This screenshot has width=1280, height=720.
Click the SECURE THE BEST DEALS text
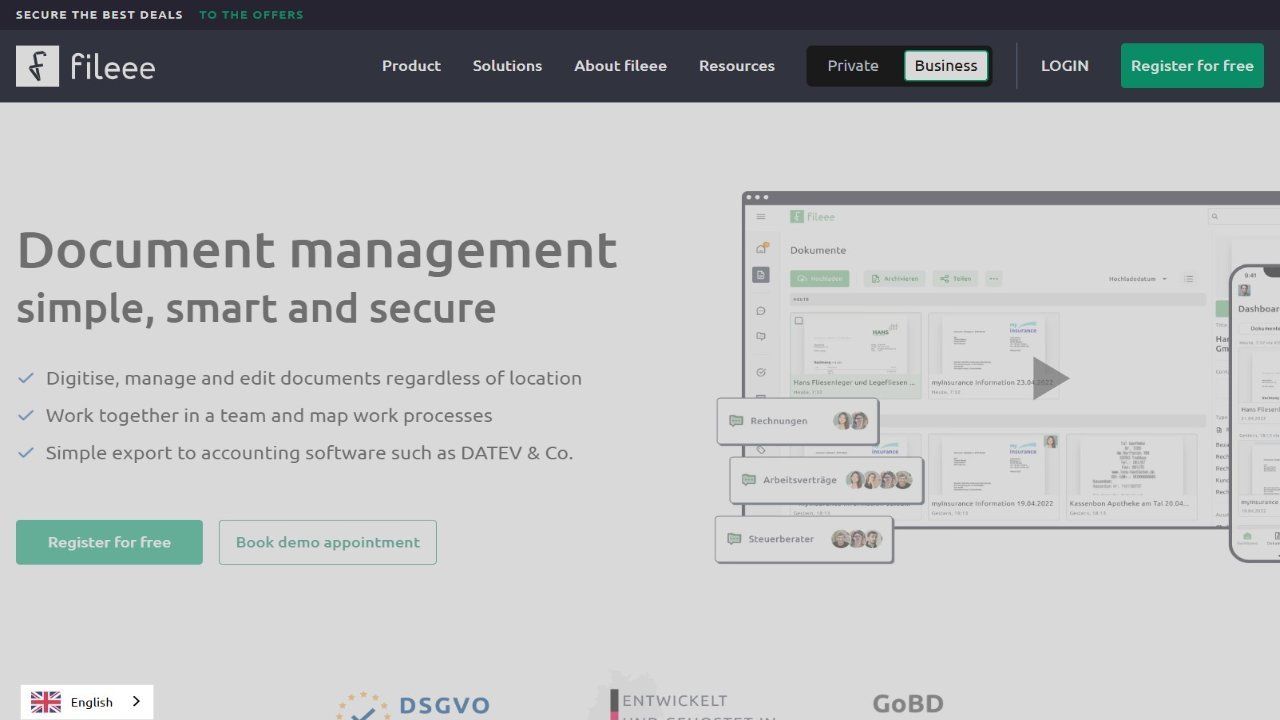99,15
